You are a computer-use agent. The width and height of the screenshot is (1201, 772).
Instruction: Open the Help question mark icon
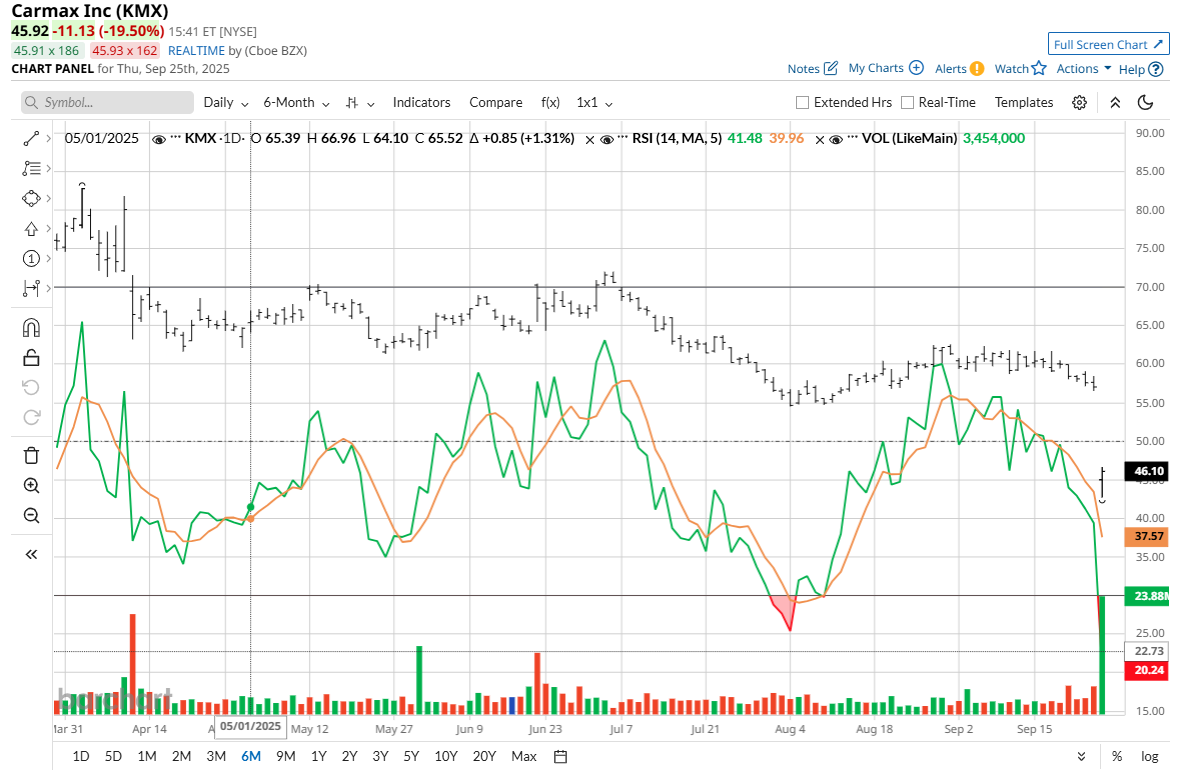point(1156,69)
